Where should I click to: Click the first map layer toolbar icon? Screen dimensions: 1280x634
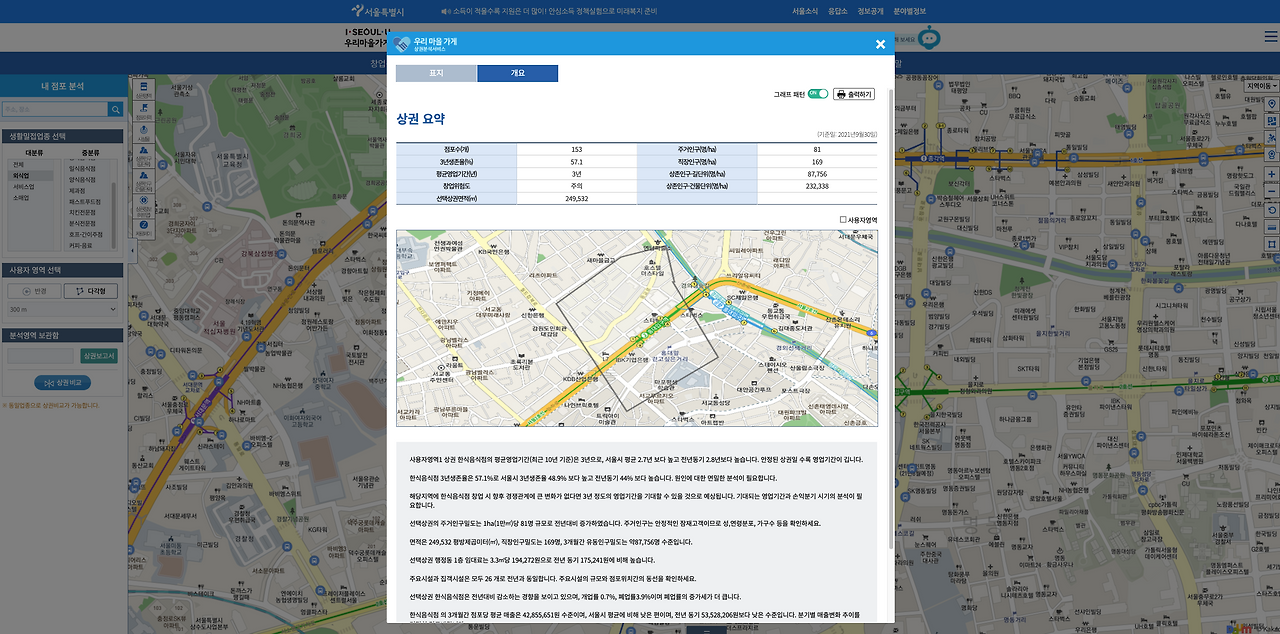click(144, 89)
